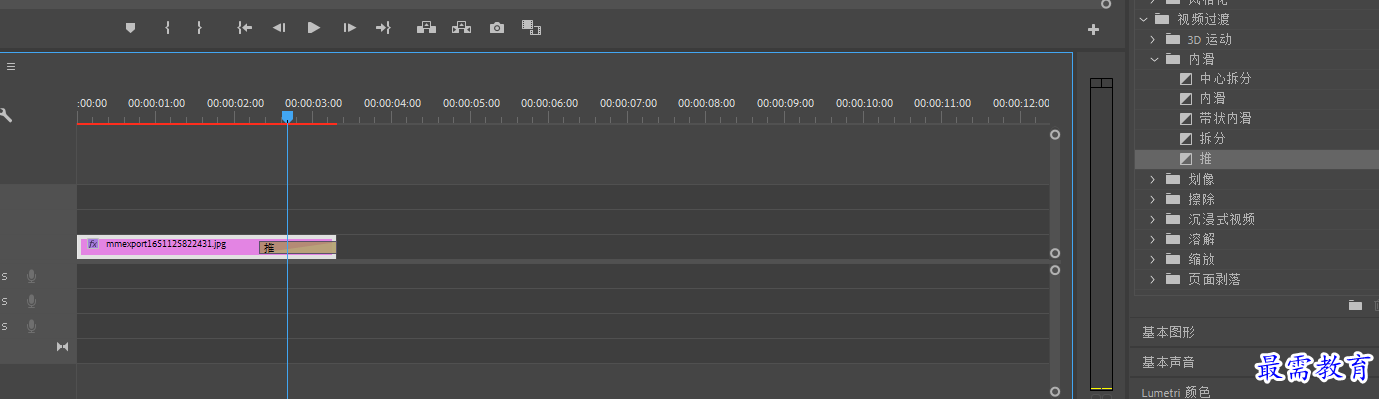1379x399 pixels.
Task: Expand the 溶解 transitions folder
Action: (1152, 239)
